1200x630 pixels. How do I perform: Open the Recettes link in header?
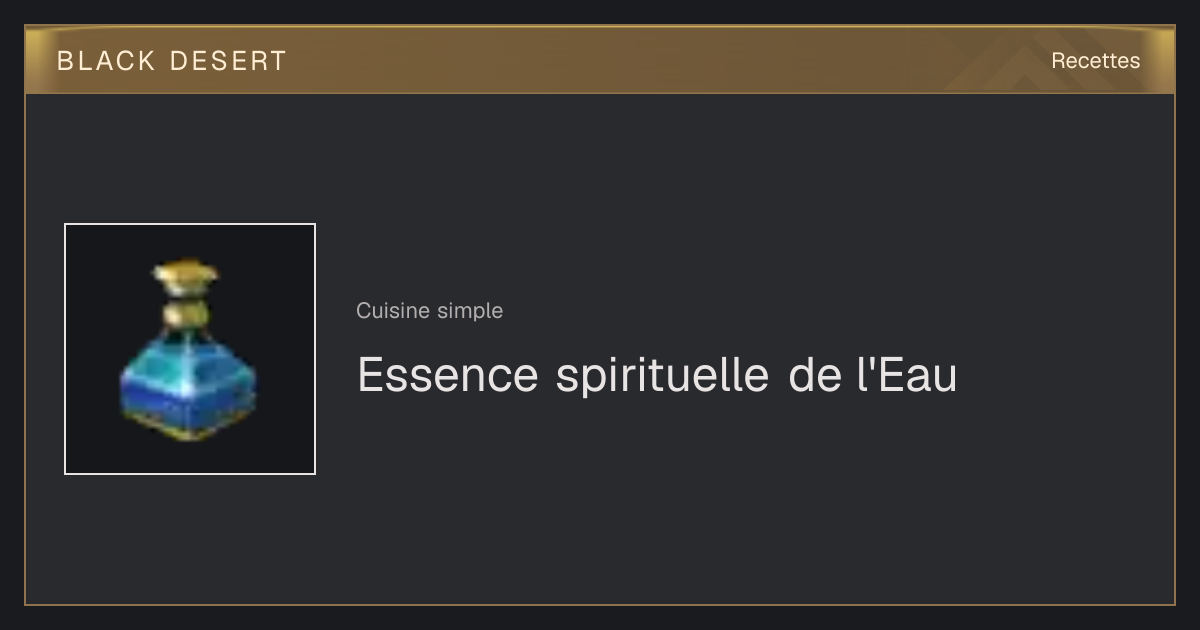pos(1095,61)
